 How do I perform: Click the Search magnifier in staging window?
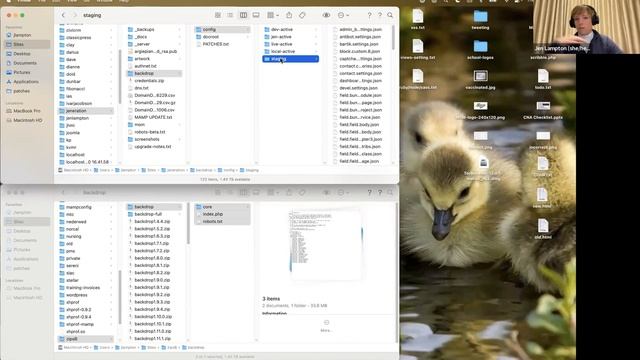click(x=390, y=15)
